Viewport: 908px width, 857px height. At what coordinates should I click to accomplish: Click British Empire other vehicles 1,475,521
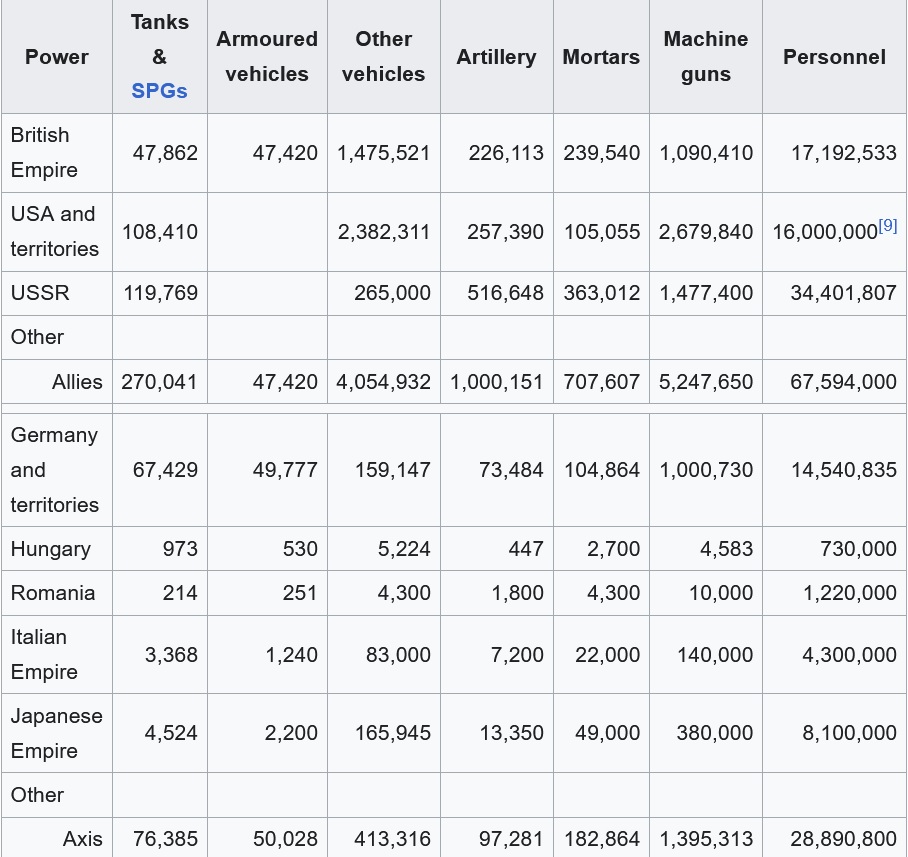pos(383,153)
